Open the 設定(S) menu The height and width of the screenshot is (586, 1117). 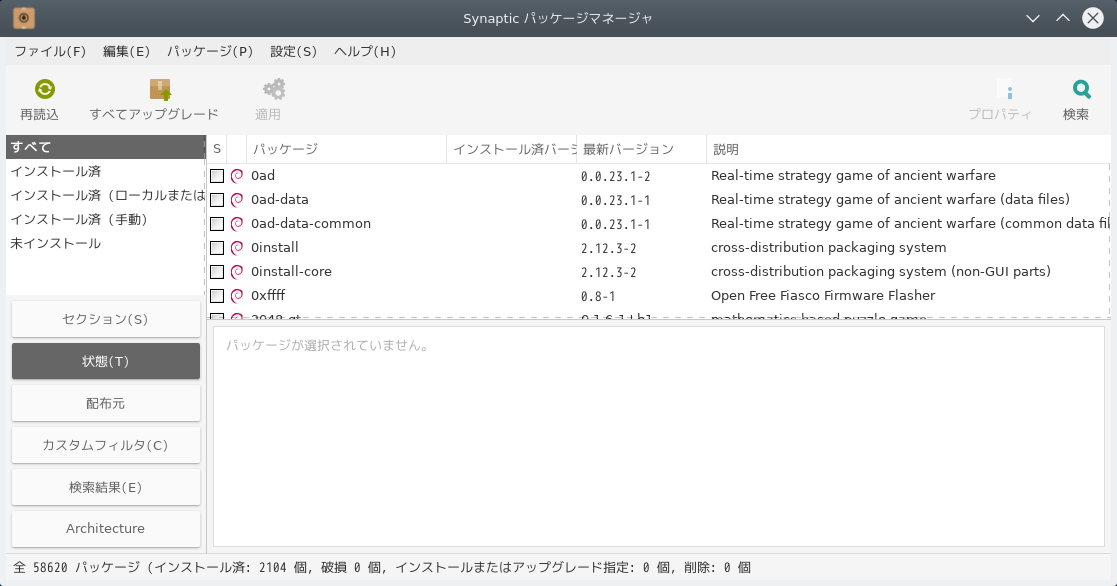click(x=293, y=51)
